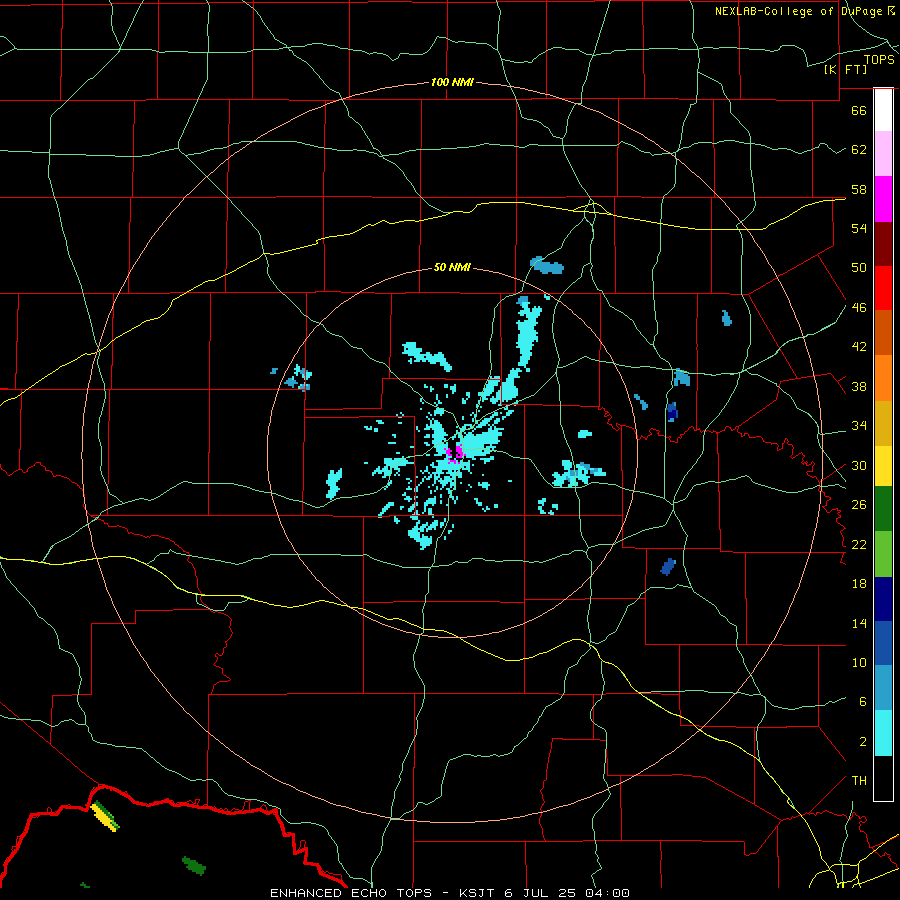Click the '14' legend value

pyautogui.click(x=859, y=623)
